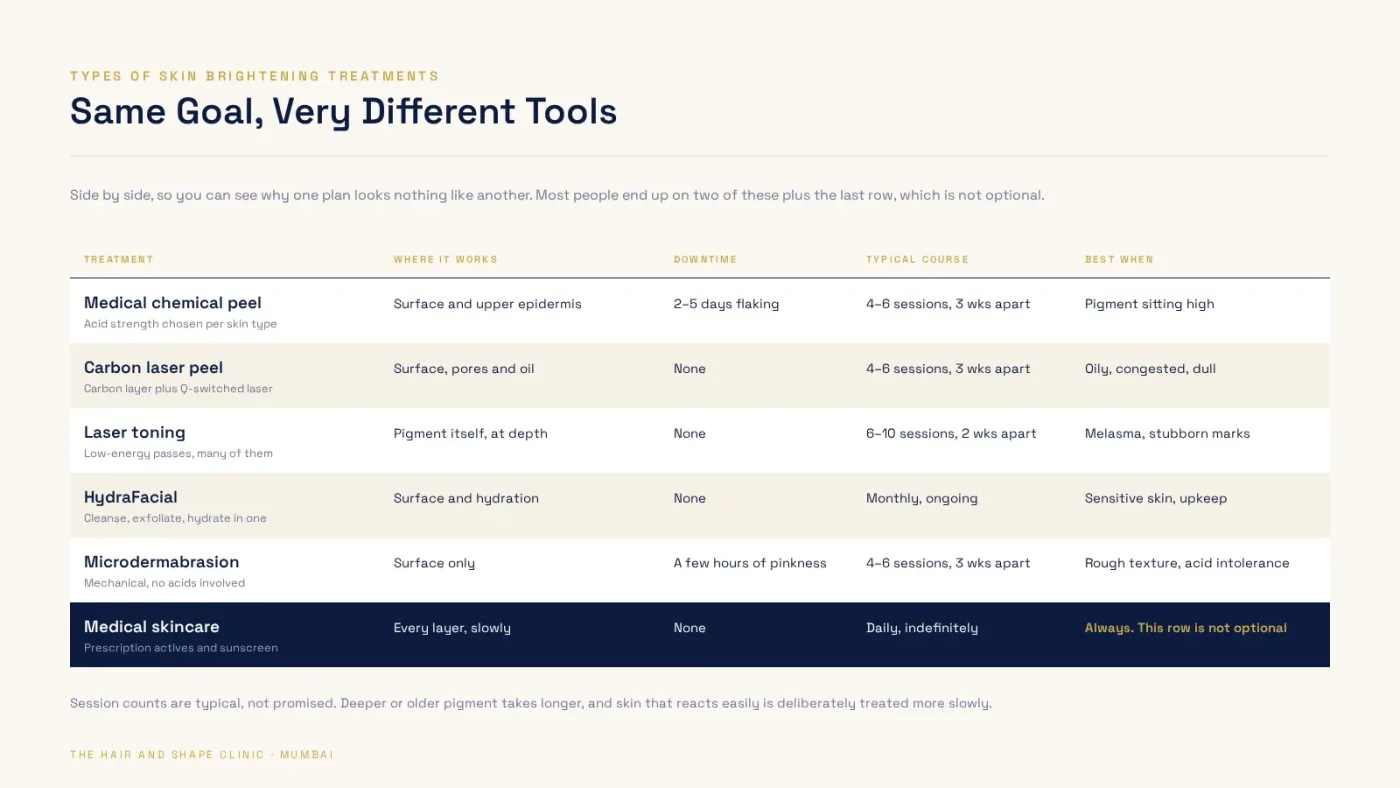Viewport: 1400px width, 788px height.
Task: Click the Medical chemical peel row title
Action: click(173, 303)
